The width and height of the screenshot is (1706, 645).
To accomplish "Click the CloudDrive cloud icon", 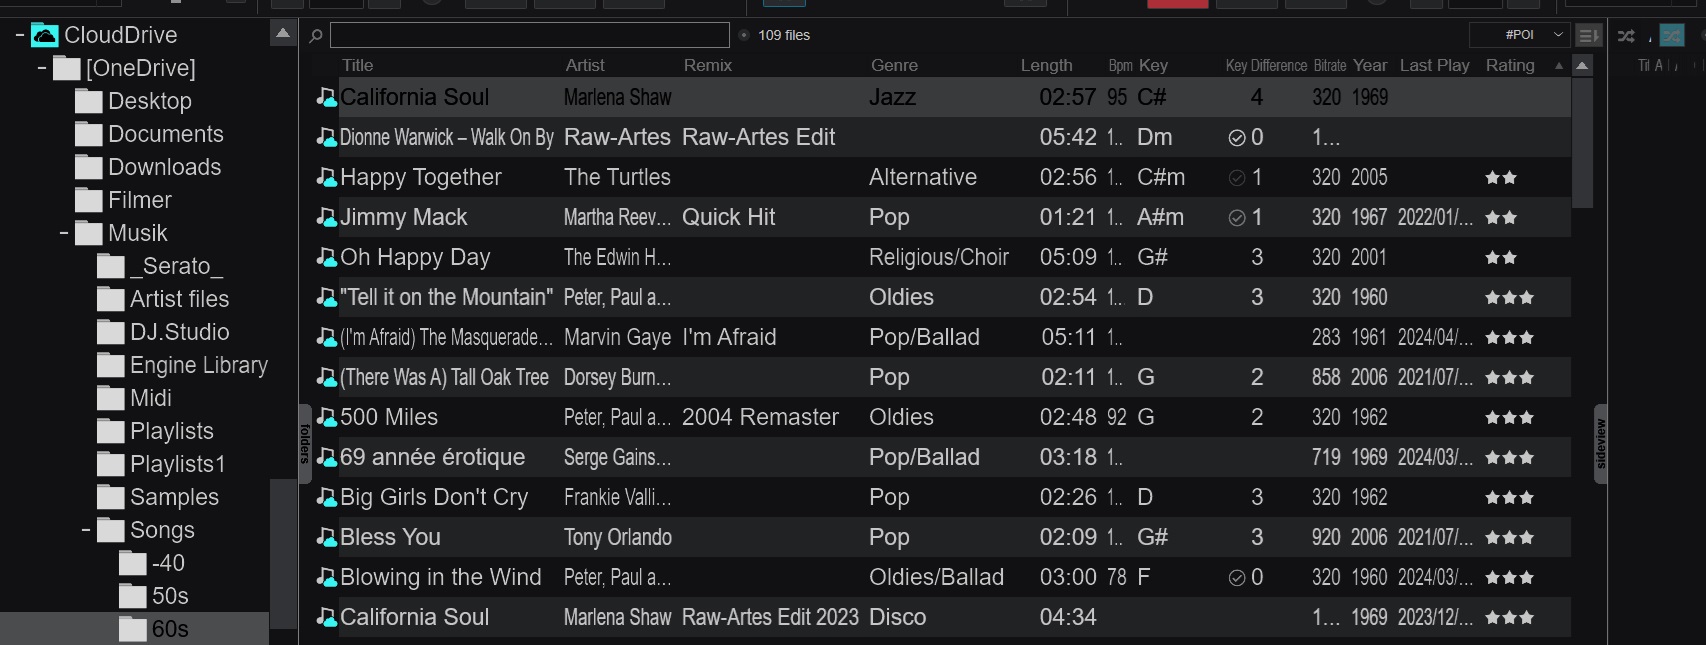I will (45, 36).
